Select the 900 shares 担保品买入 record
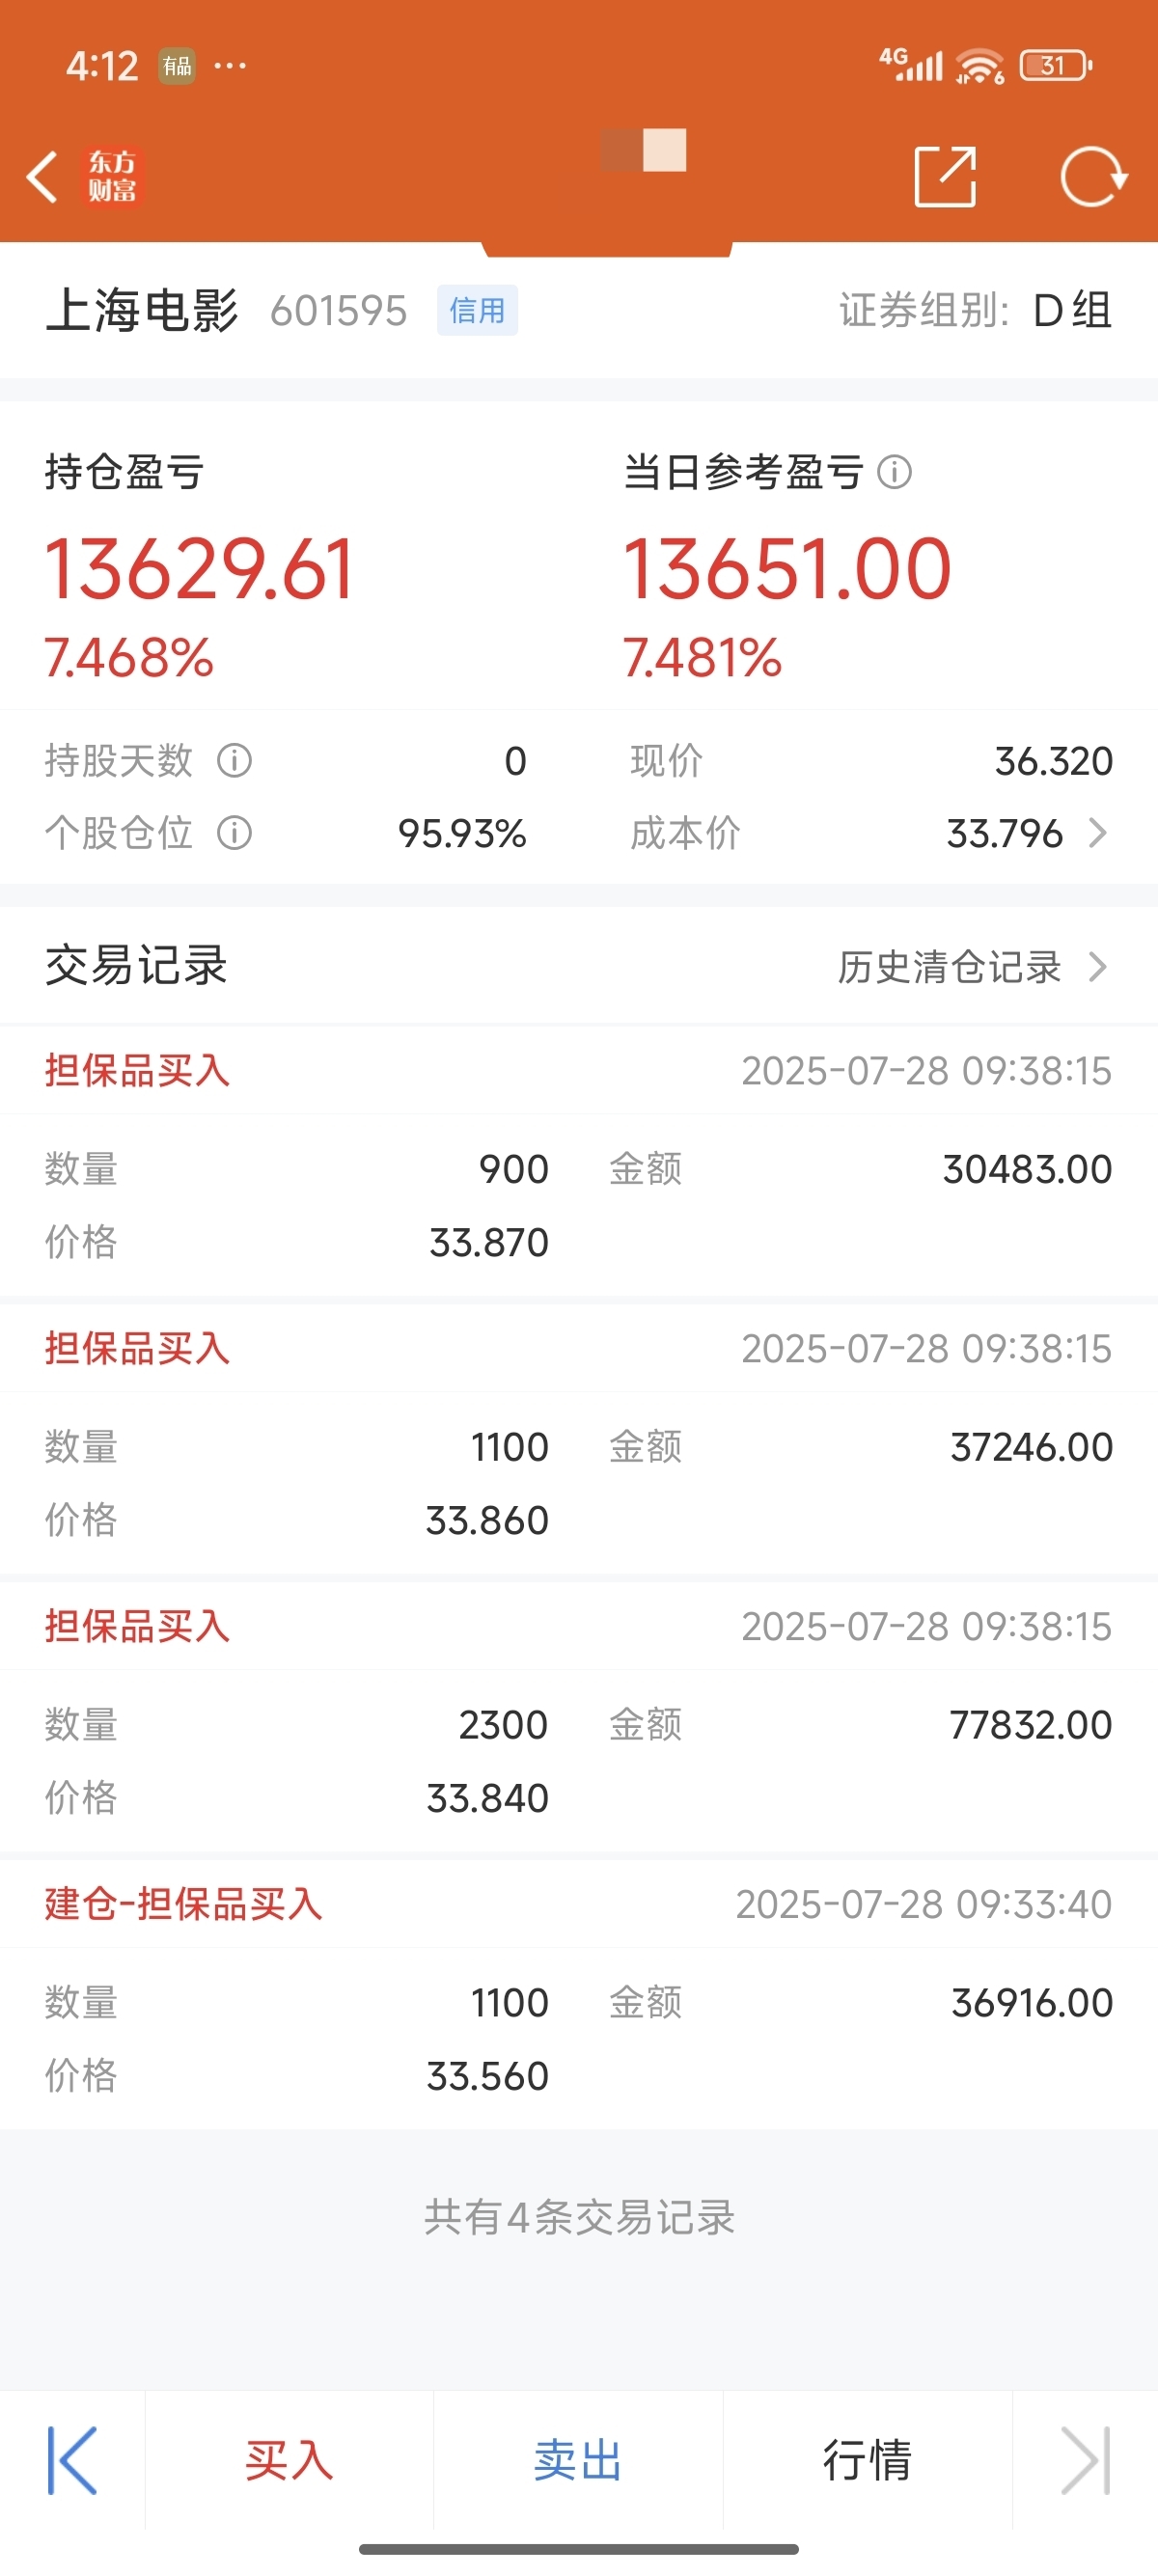This screenshot has height=2576, width=1158. click(579, 1162)
